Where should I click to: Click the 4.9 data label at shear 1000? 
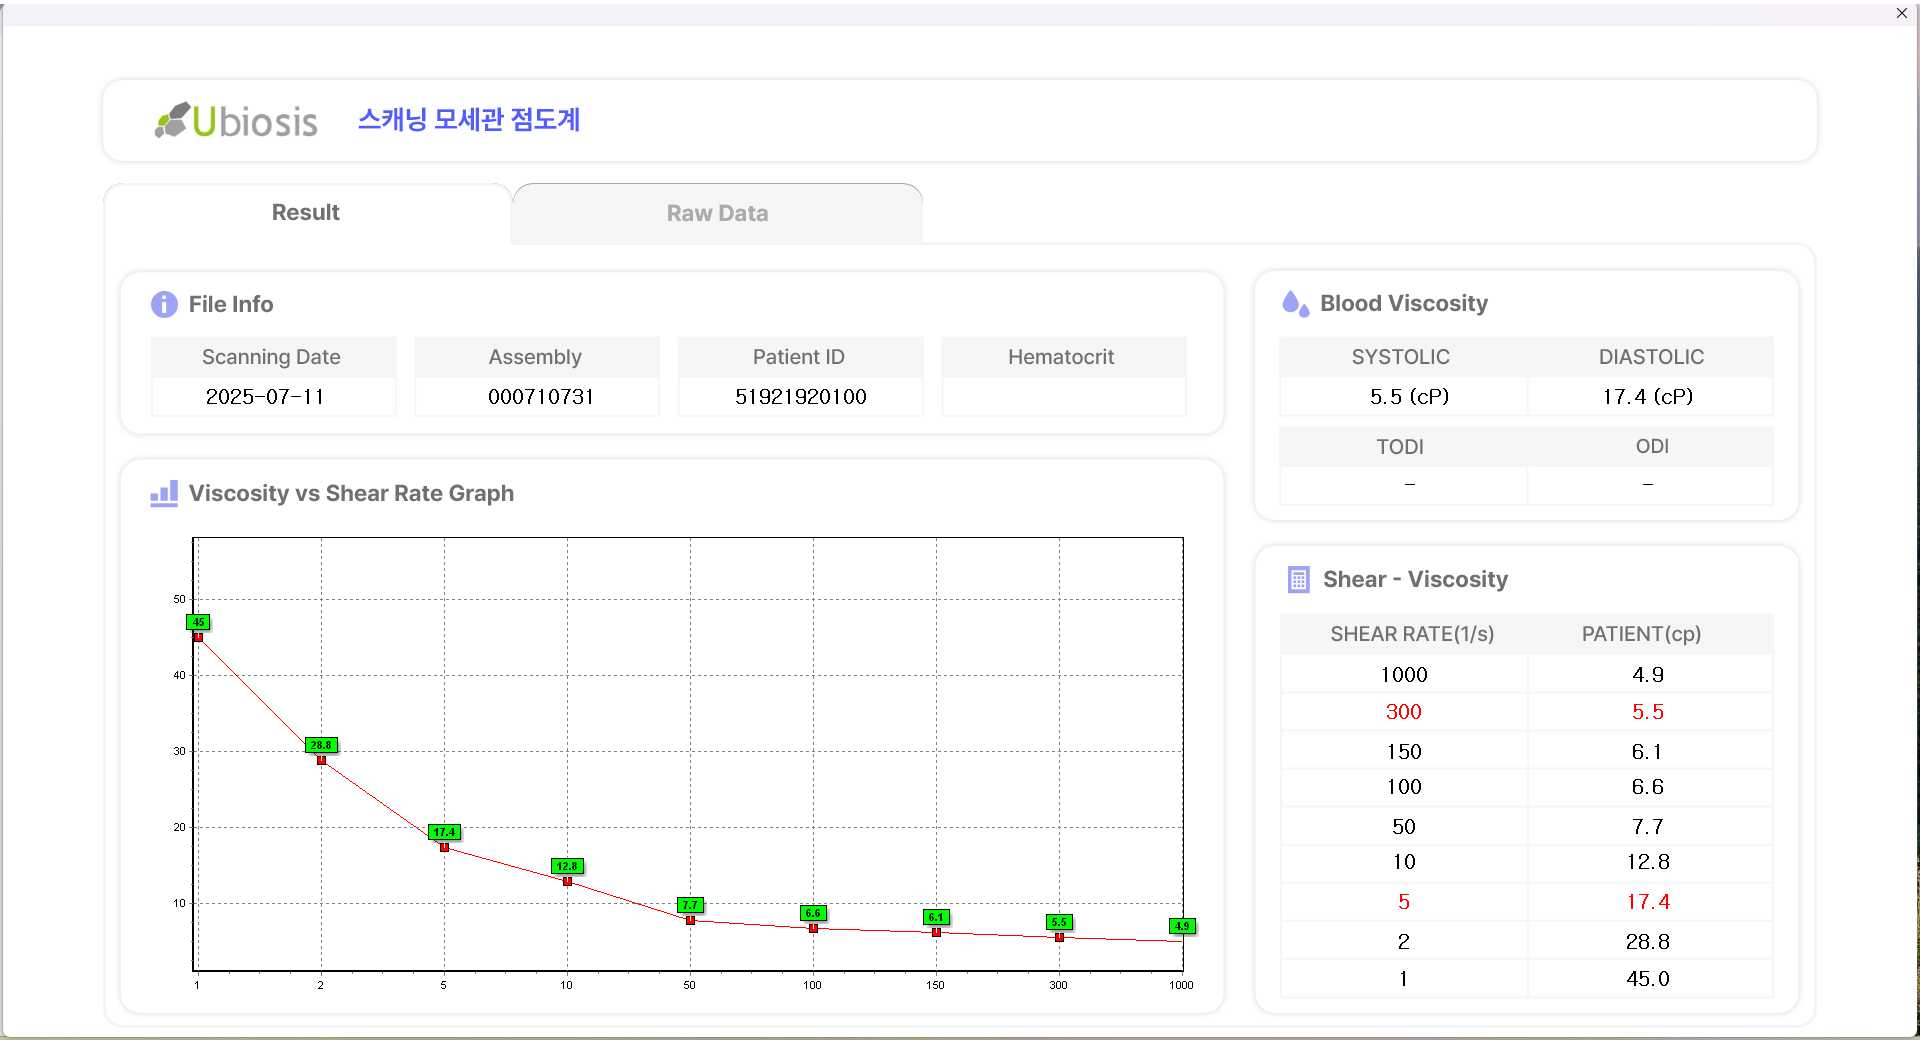point(1182,926)
